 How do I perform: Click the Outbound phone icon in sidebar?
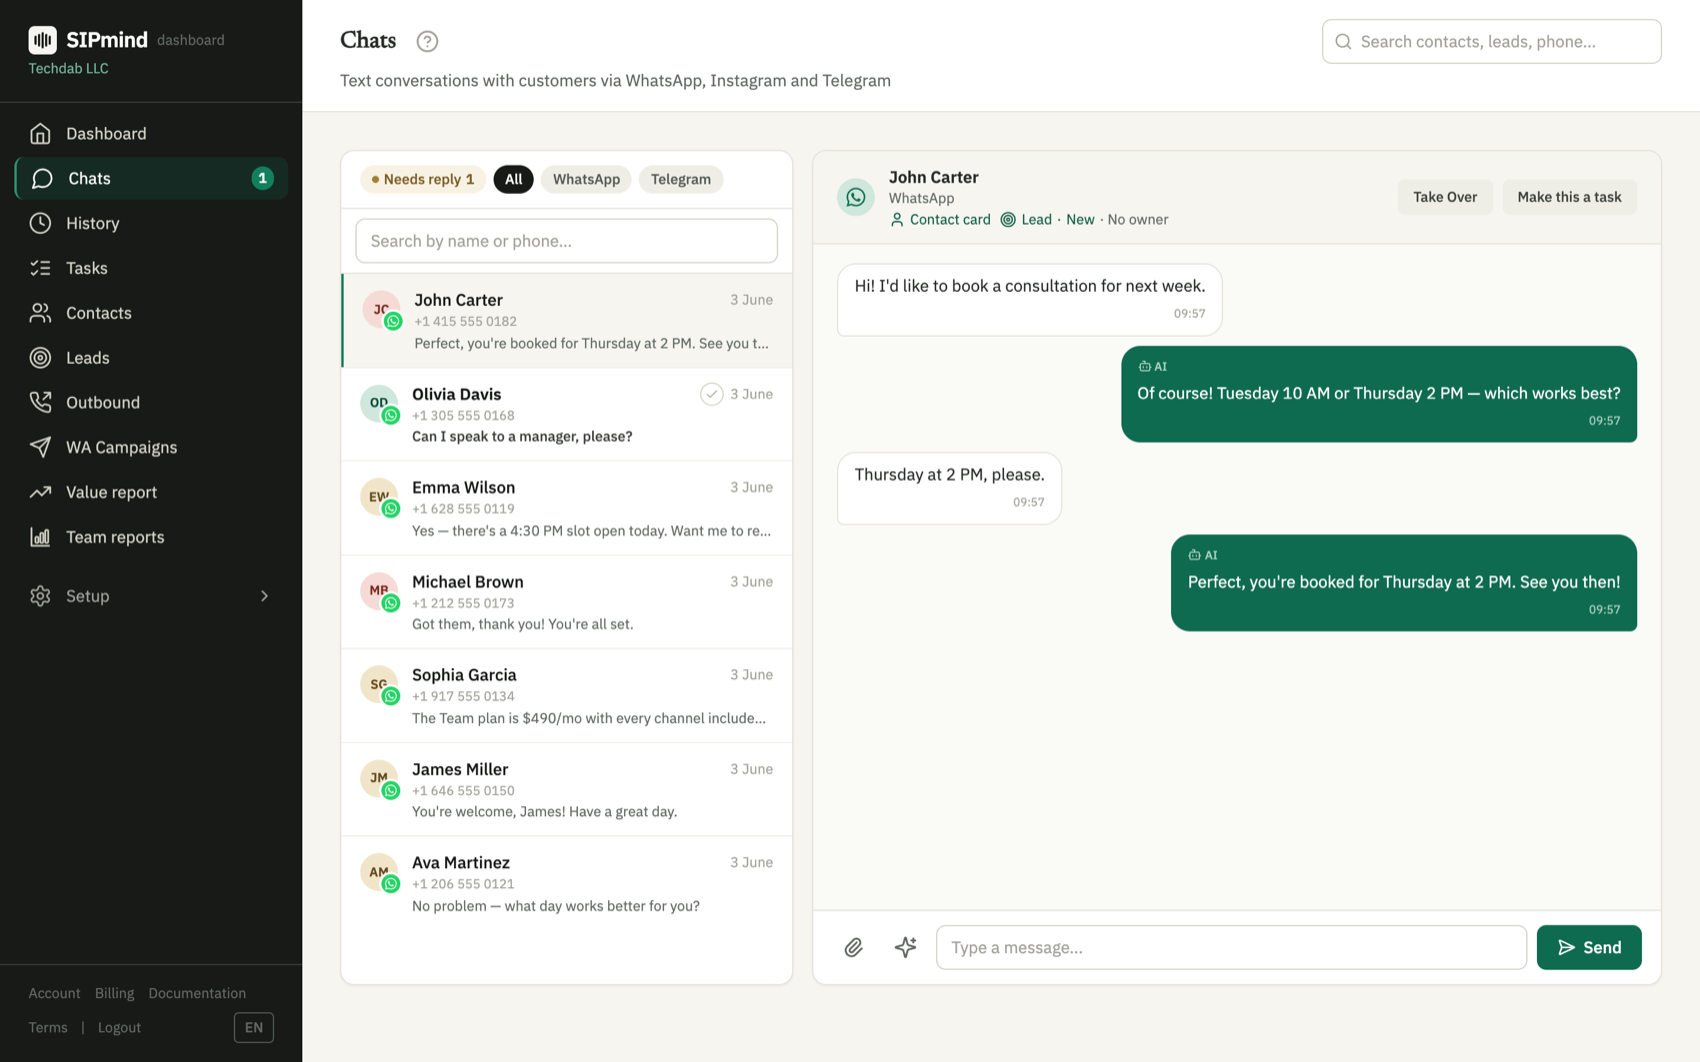click(40, 402)
